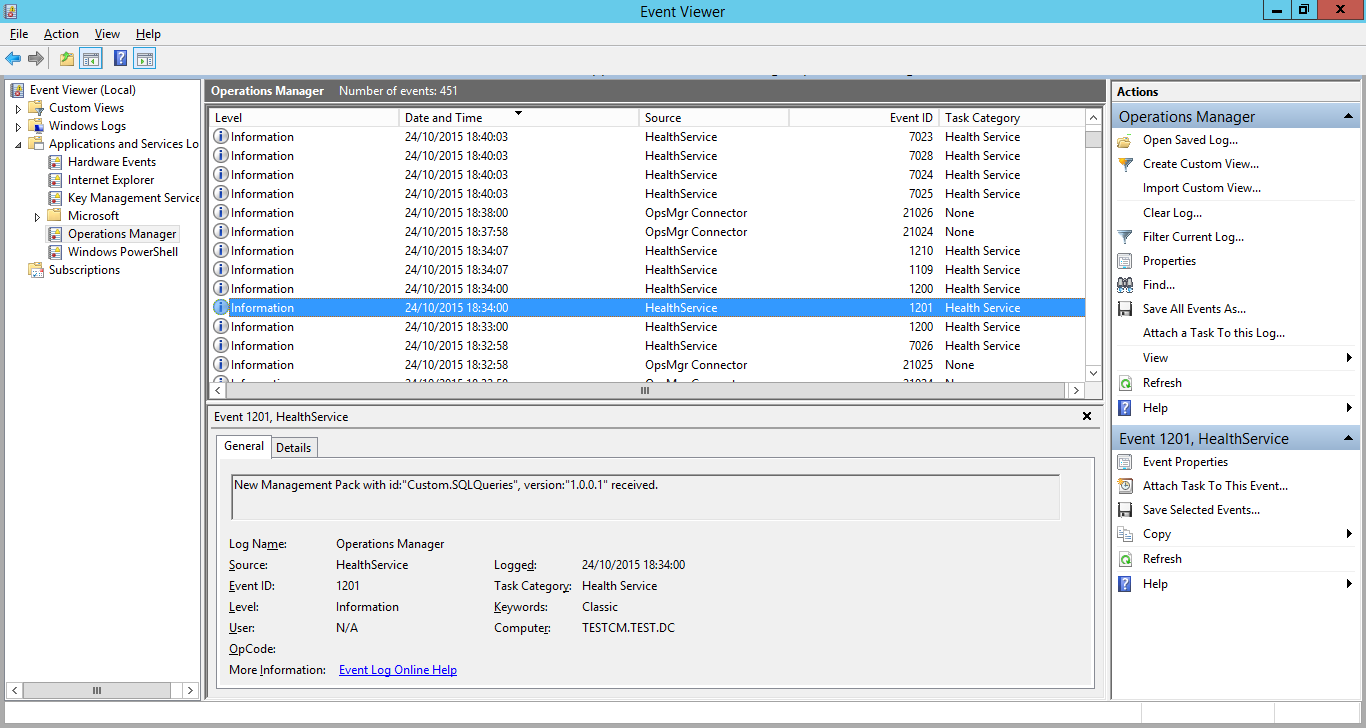1366x728 pixels.
Task: Click the Filter Current Log funnel icon
Action: 1125,237
